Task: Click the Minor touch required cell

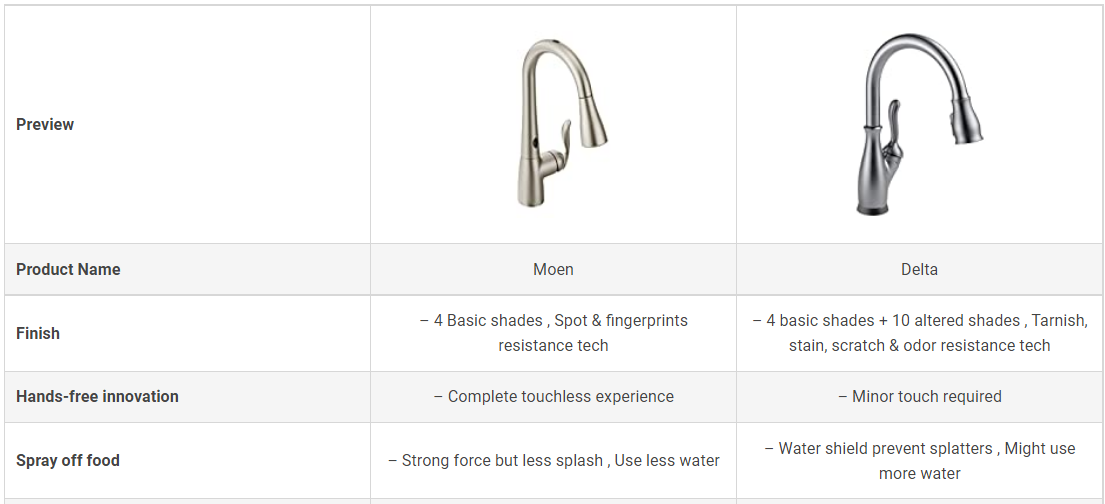Action: [x=919, y=397]
